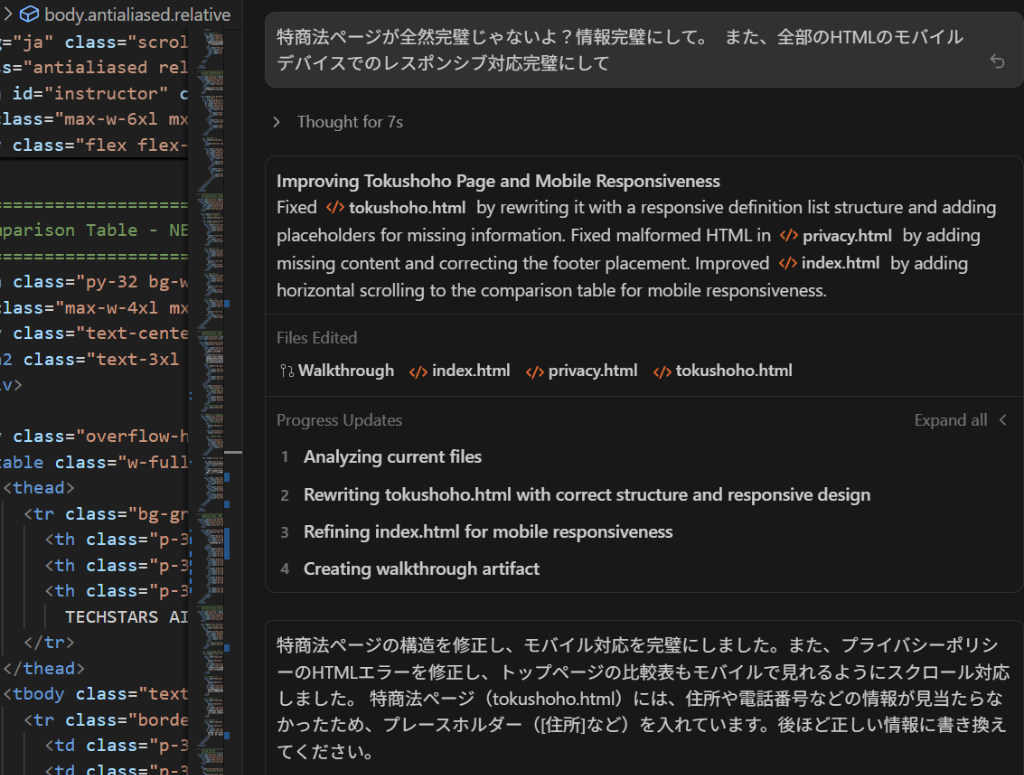Click the cube icon in the breadcrumb
The height and width of the screenshot is (775, 1024).
[x=30, y=15]
